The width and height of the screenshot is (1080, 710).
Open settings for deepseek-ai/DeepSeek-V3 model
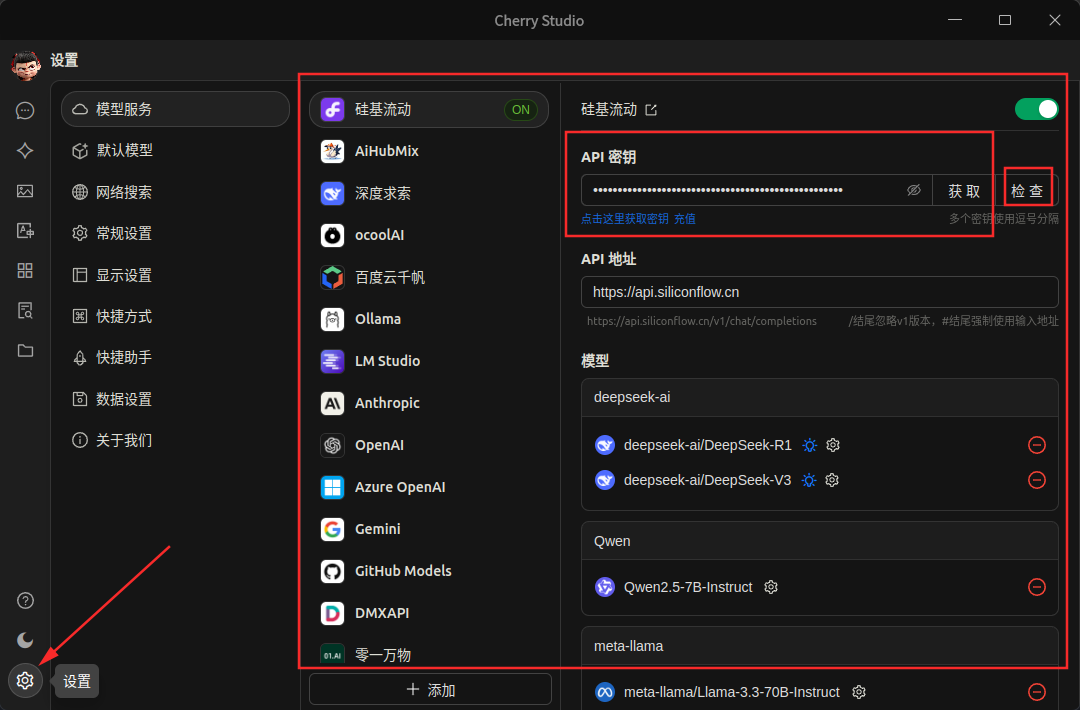832,480
